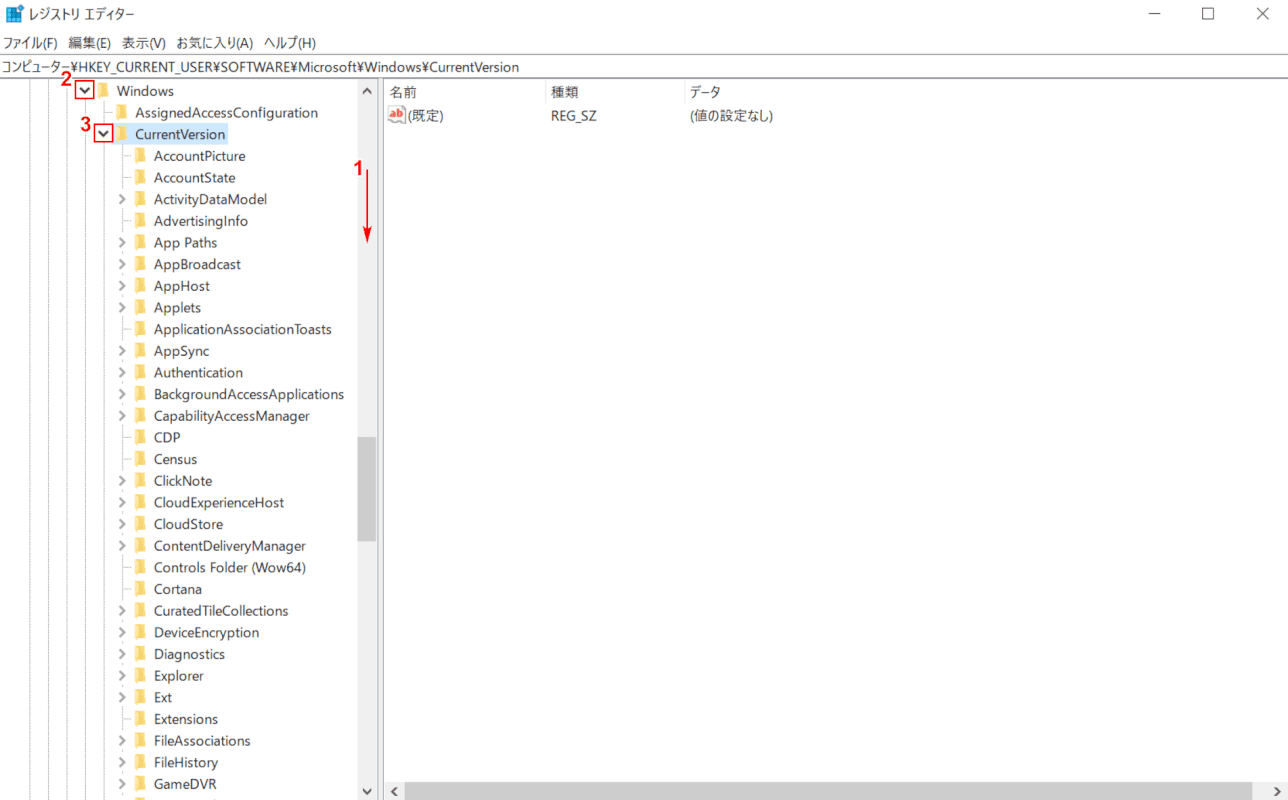
Task: Expand the ActivityDataModel key
Action: 122,200
